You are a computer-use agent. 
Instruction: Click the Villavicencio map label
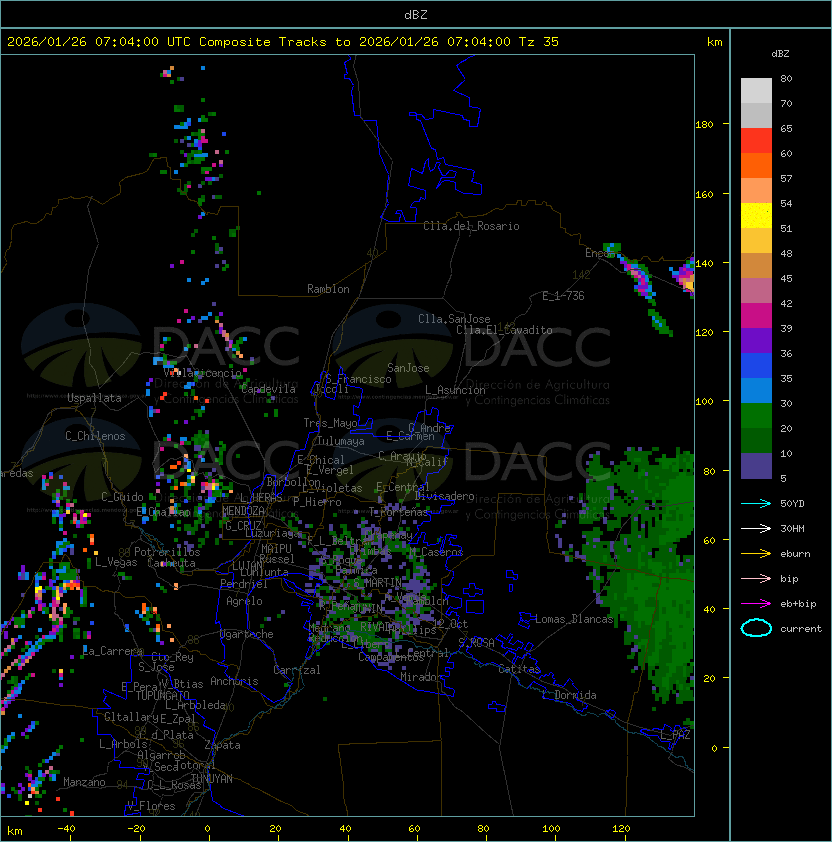[202, 373]
